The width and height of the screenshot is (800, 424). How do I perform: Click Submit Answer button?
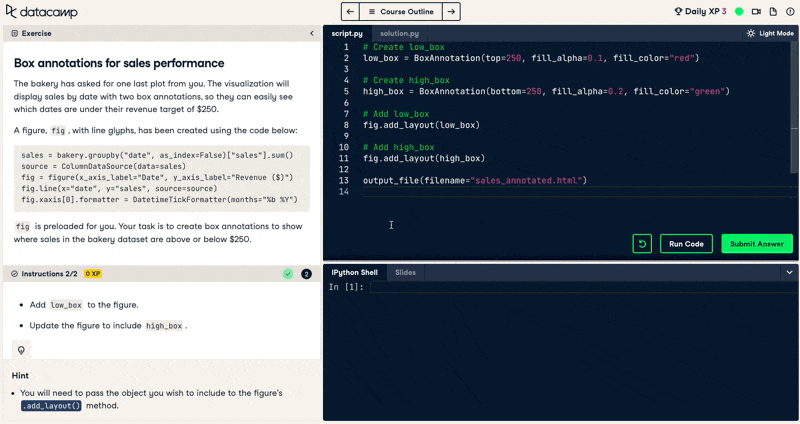pos(757,244)
